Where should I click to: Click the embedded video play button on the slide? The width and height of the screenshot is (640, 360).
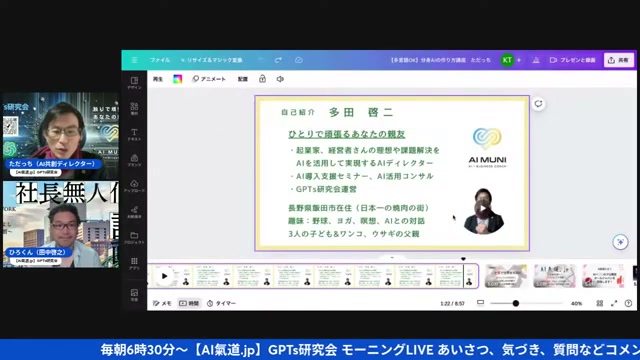(x=483, y=209)
